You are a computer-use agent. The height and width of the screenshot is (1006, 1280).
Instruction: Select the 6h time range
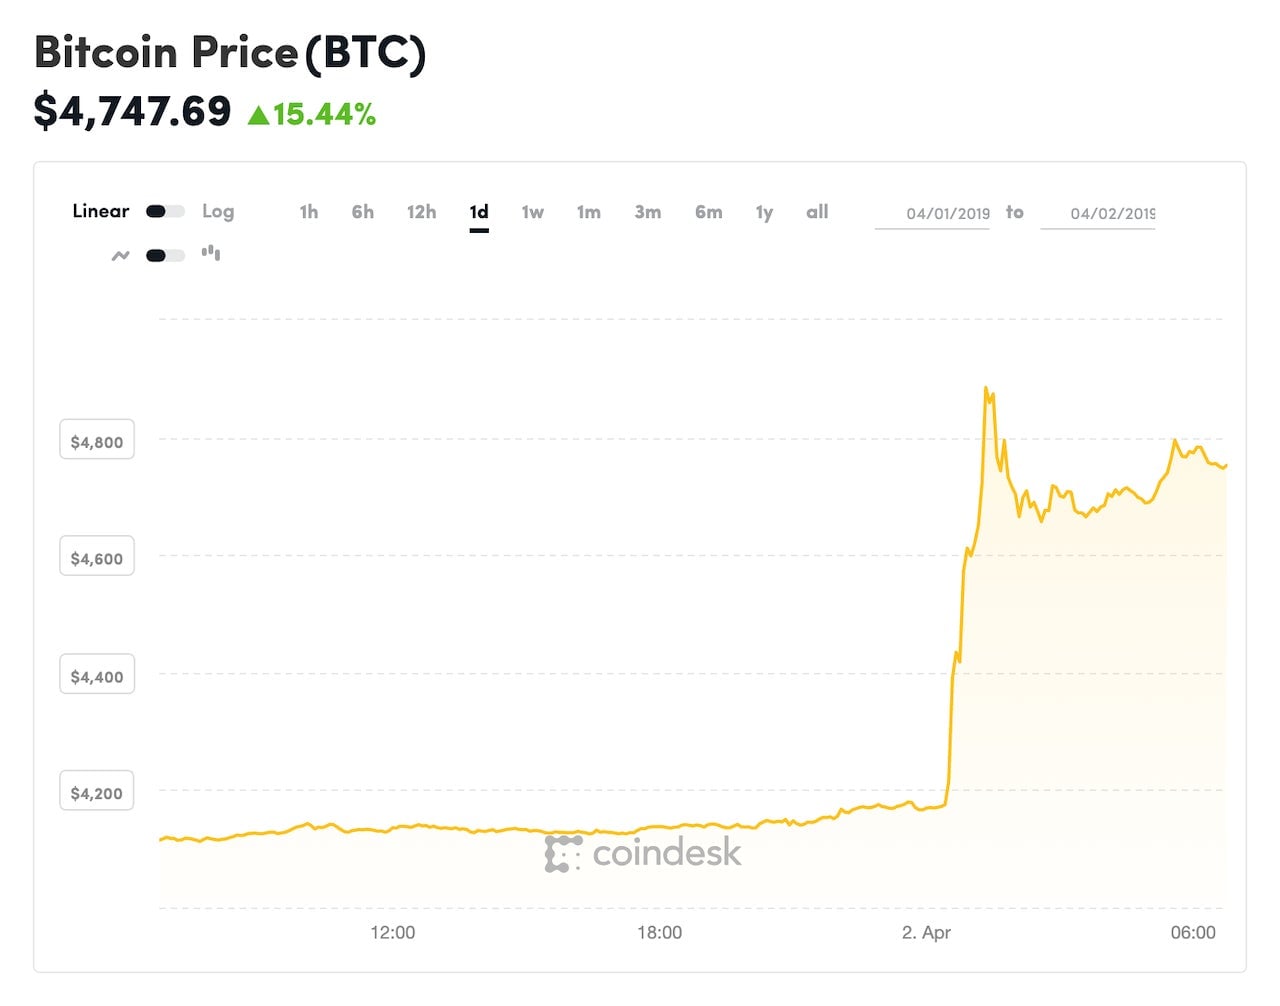tap(362, 212)
